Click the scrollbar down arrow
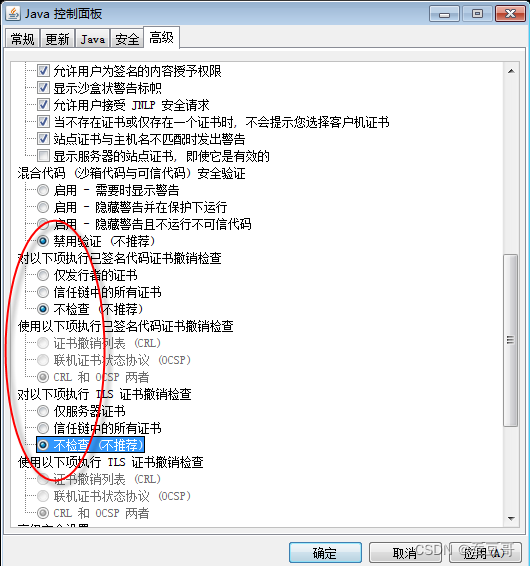 coord(511,519)
